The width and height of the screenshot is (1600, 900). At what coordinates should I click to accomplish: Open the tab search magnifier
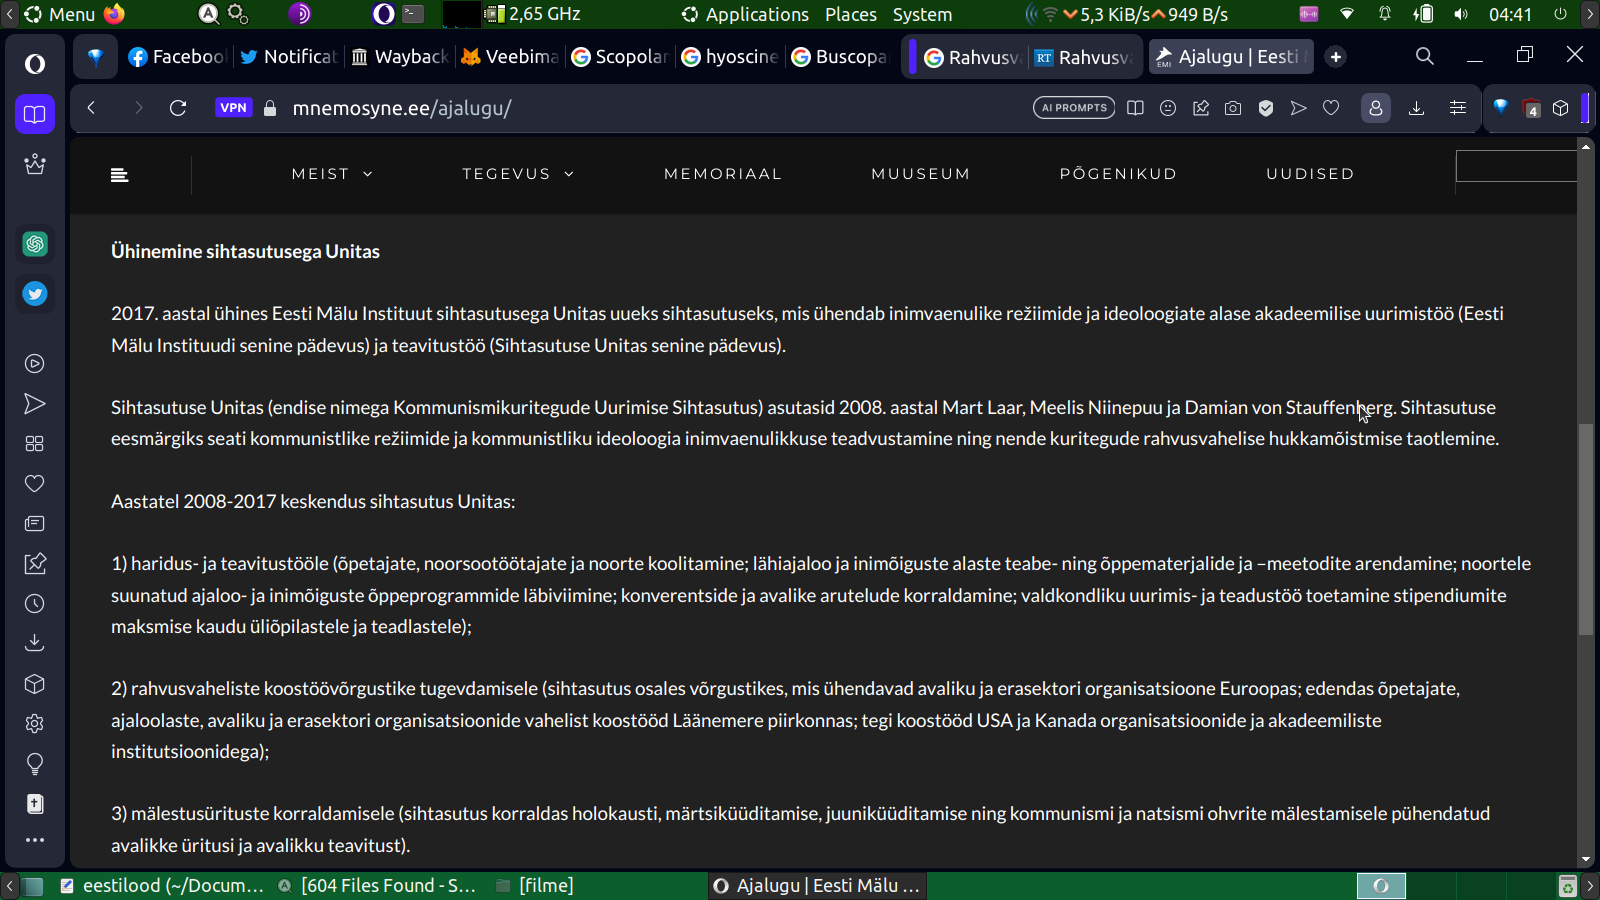click(1425, 56)
